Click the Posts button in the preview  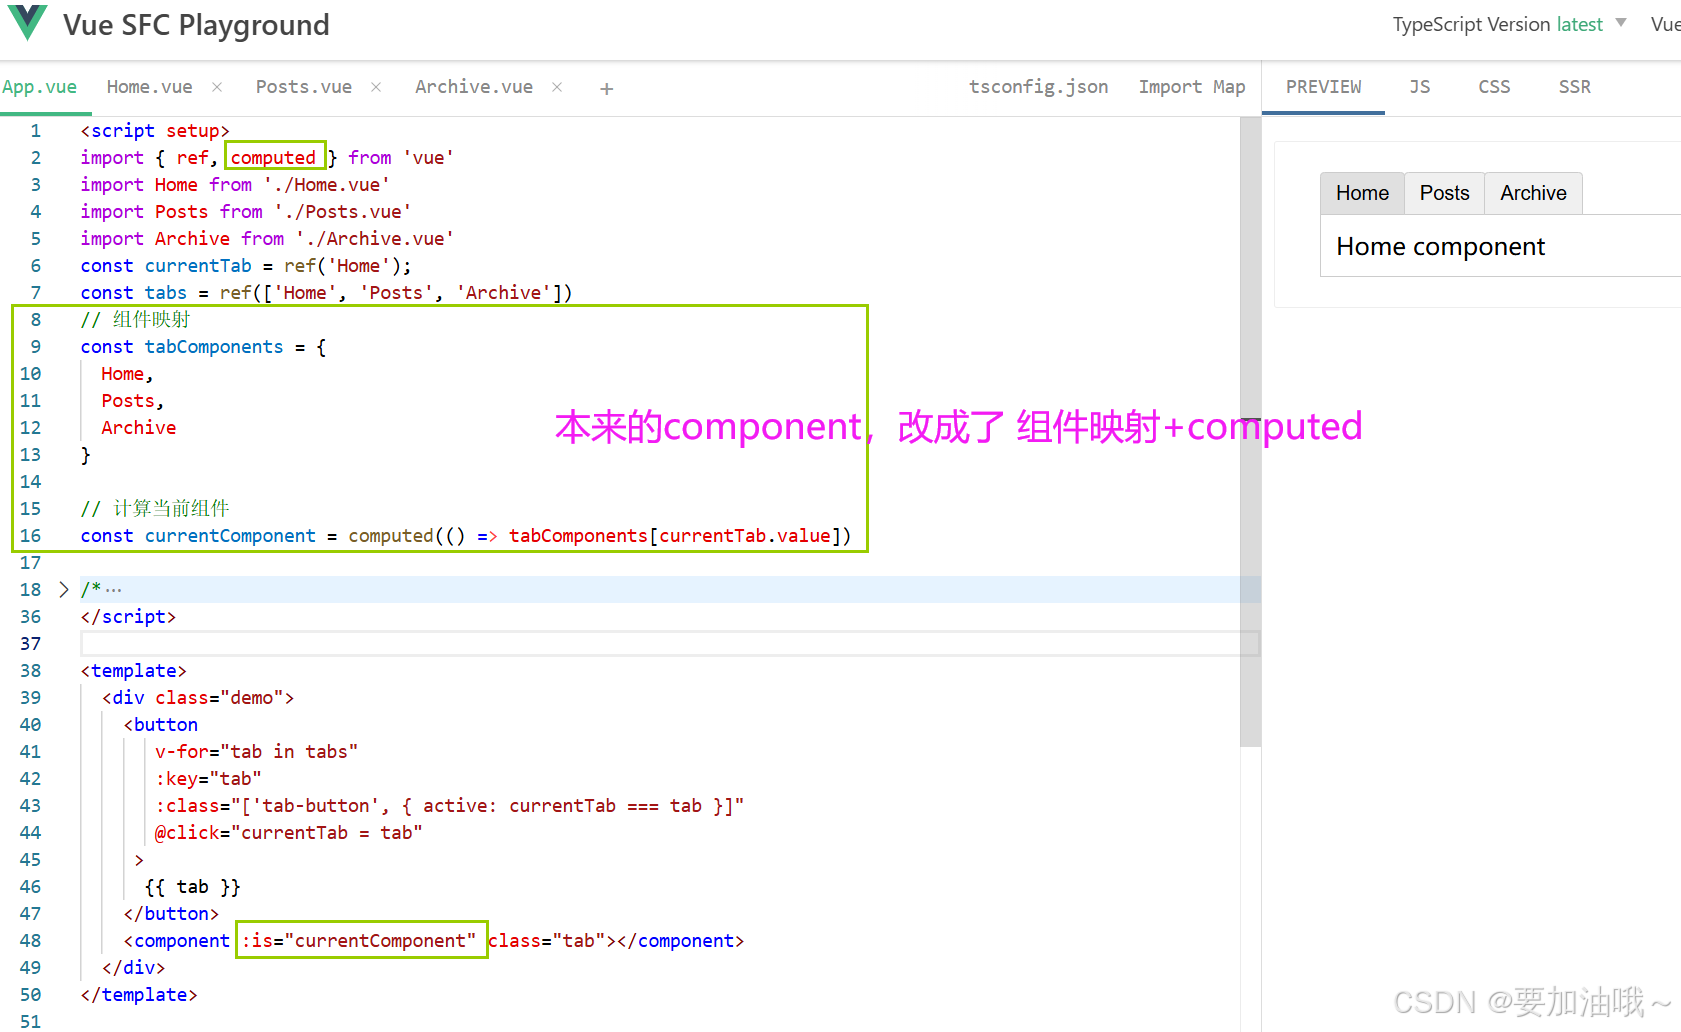click(x=1443, y=192)
